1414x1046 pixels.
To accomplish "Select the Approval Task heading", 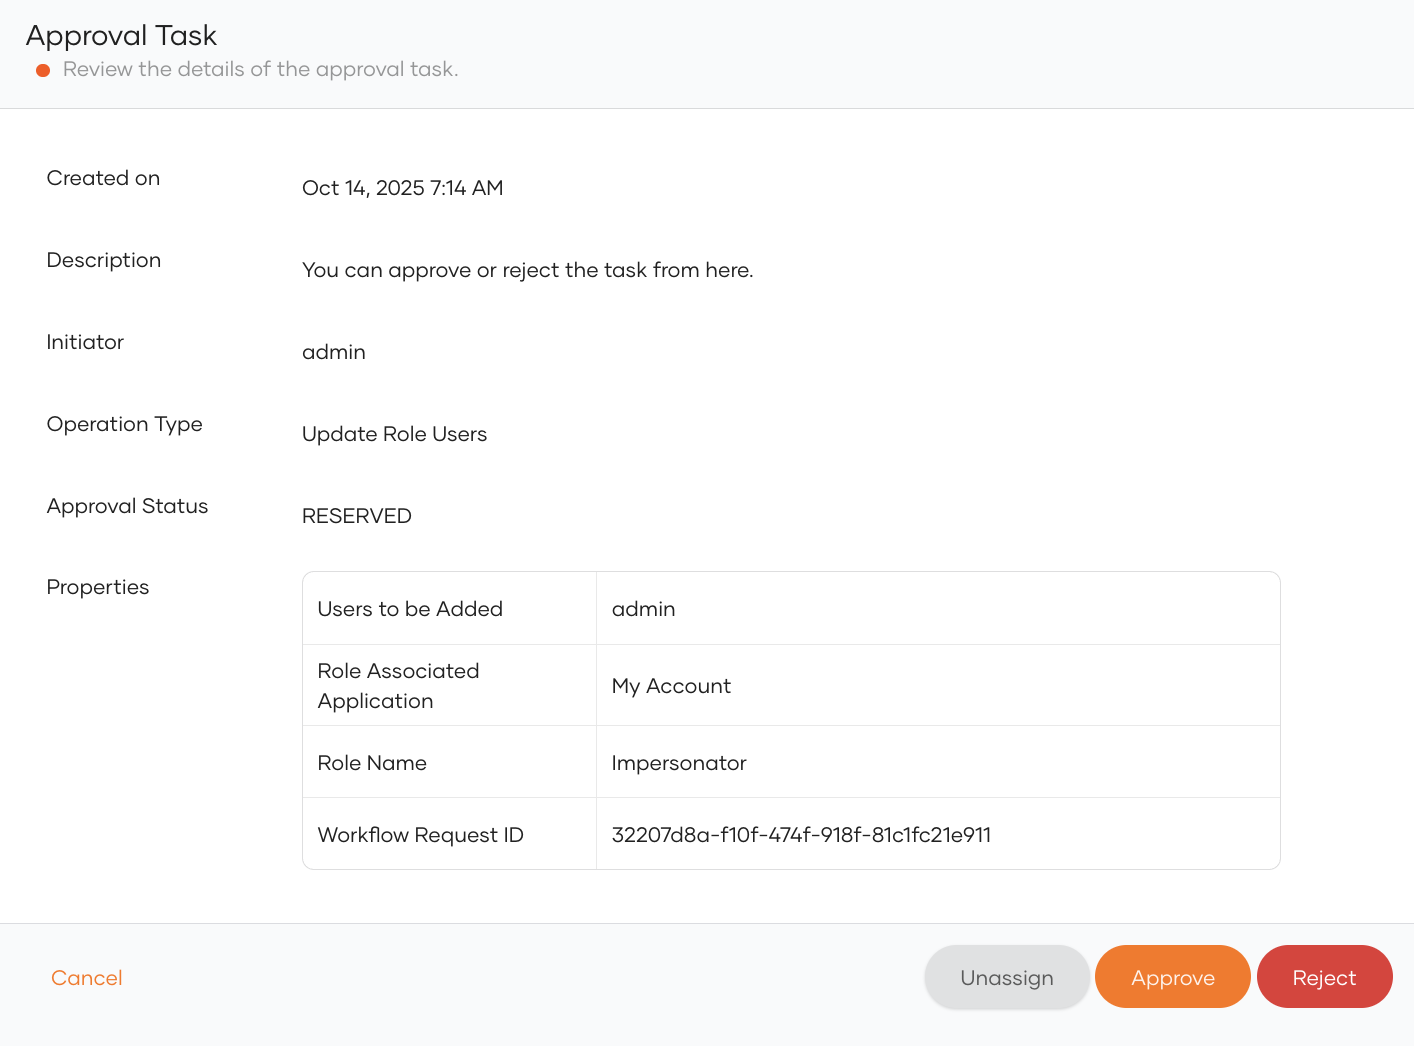I will [121, 35].
